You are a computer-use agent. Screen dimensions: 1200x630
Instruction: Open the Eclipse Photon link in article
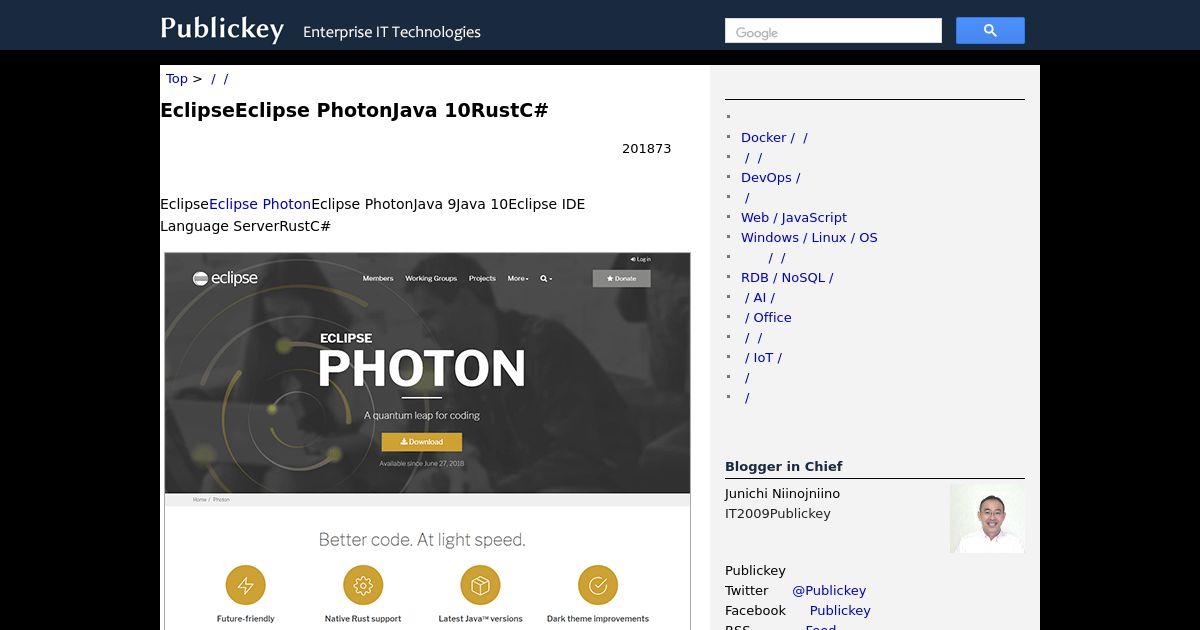click(x=260, y=204)
